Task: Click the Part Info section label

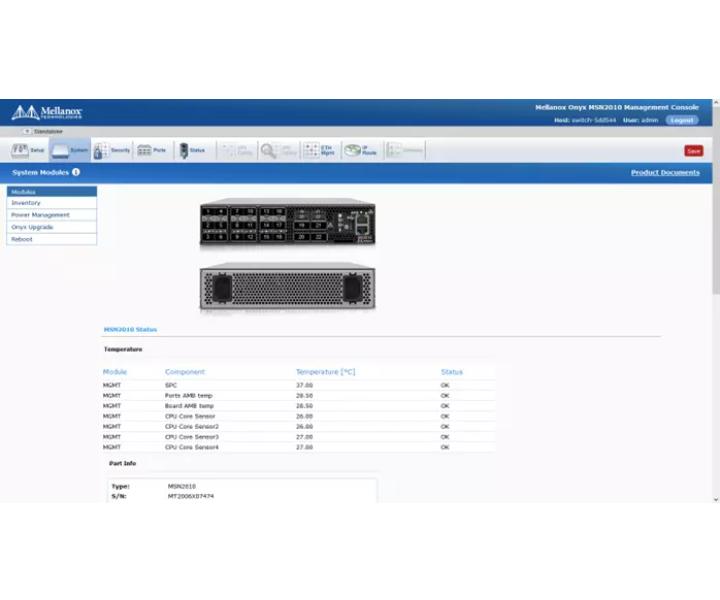Action: (x=123, y=463)
